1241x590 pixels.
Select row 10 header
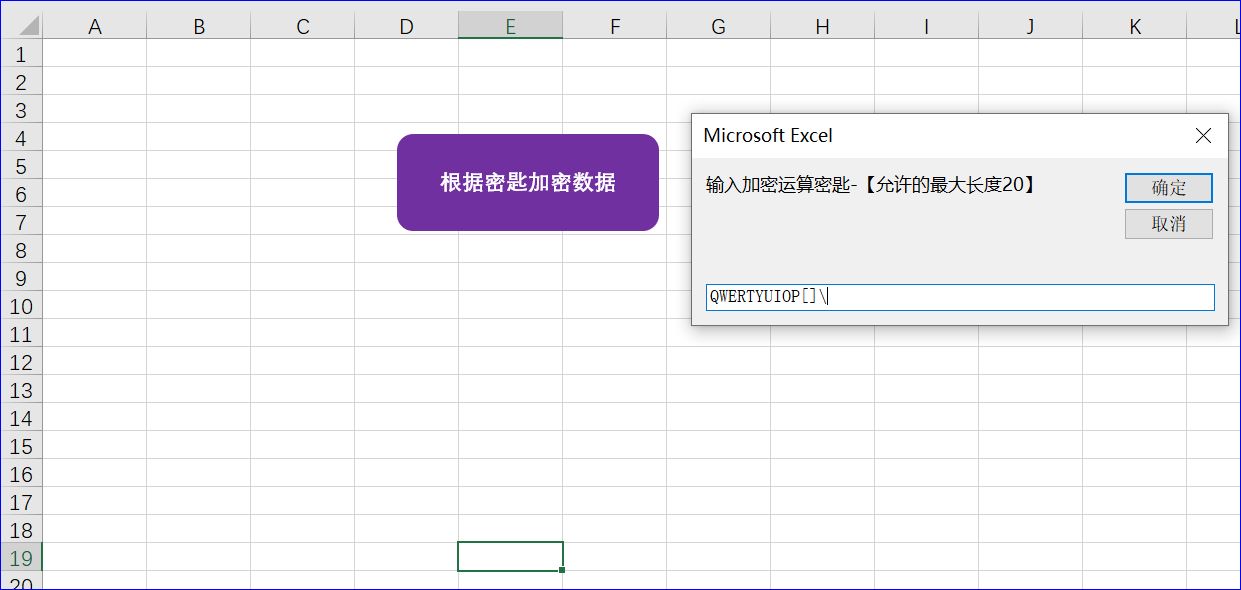[21, 306]
